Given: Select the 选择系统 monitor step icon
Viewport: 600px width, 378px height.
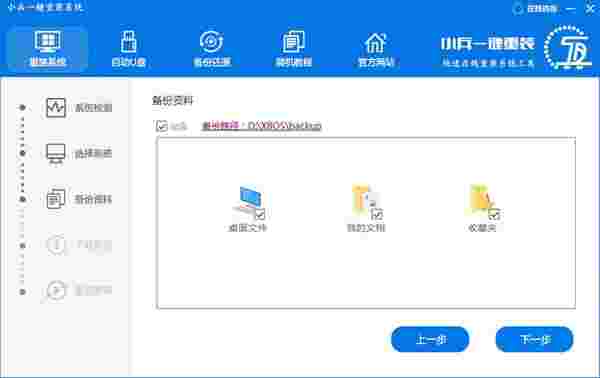Looking at the screenshot, I should click(x=56, y=153).
